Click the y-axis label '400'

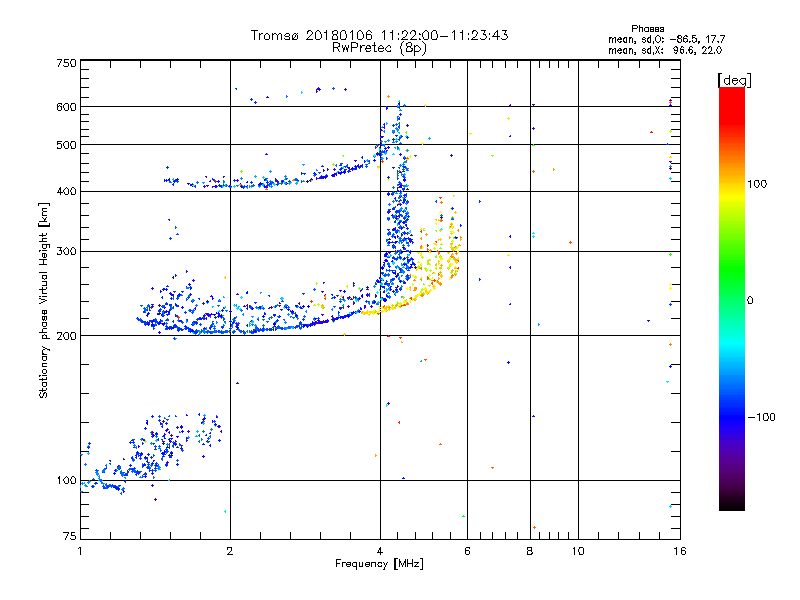66,192
